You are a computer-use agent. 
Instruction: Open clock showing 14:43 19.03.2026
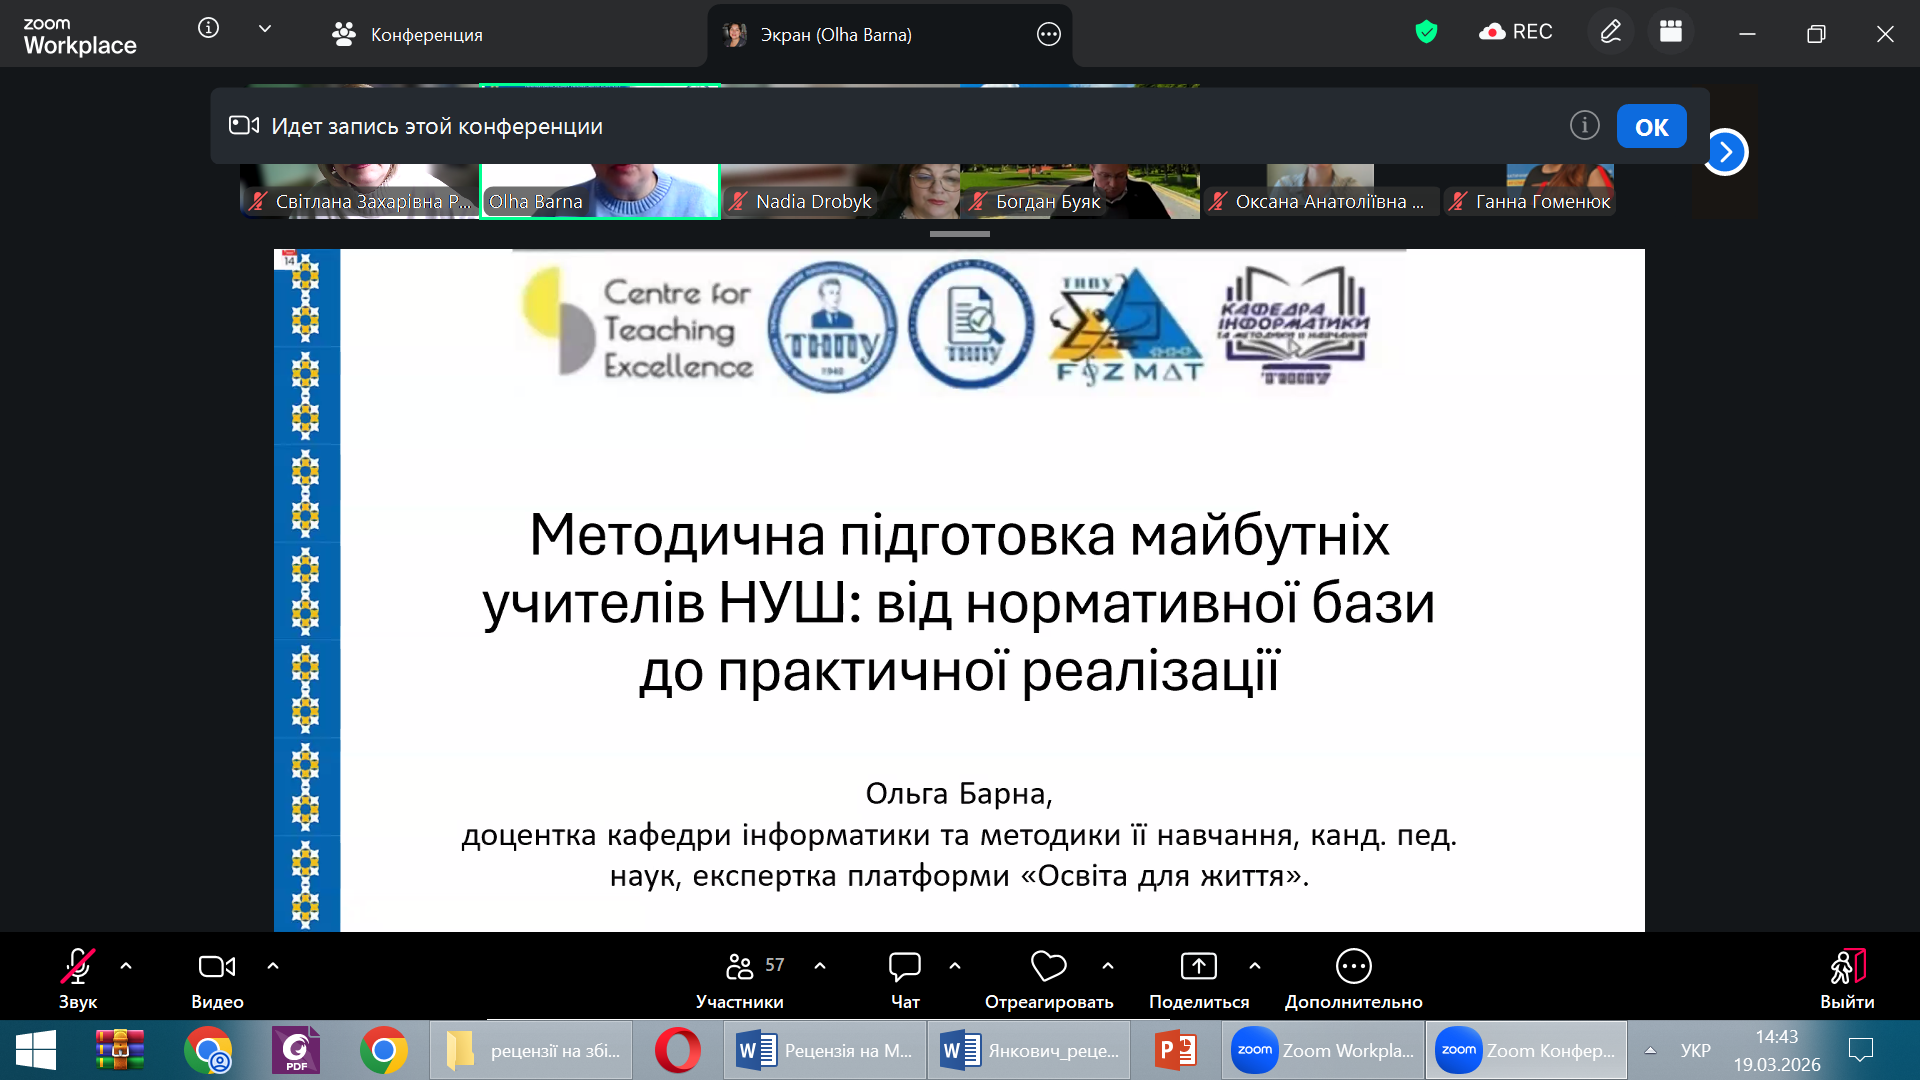(1777, 1050)
